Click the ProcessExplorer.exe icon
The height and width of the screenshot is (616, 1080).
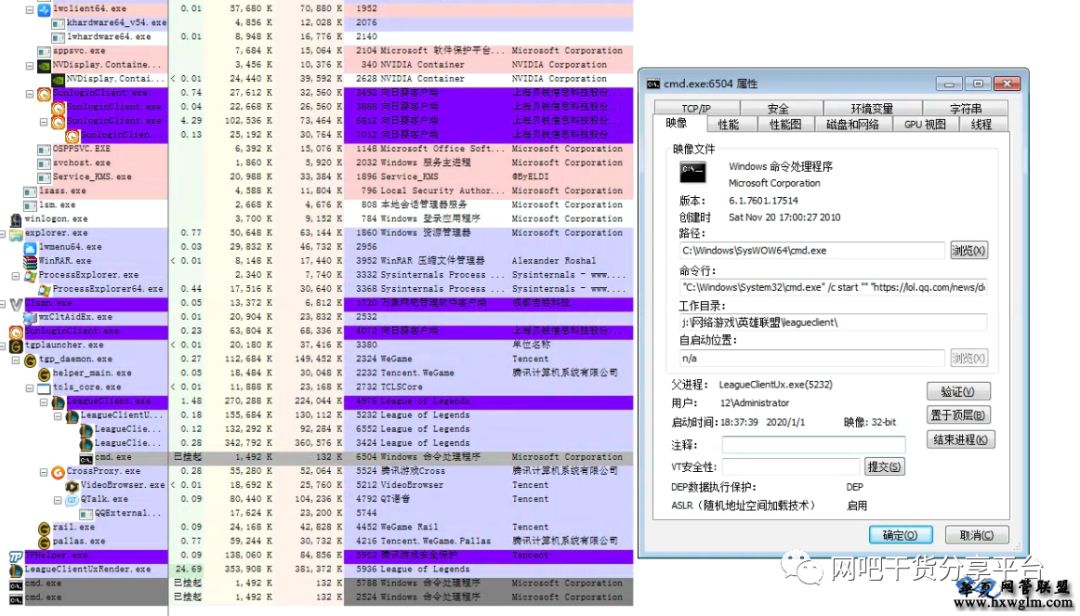[x=30, y=276]
